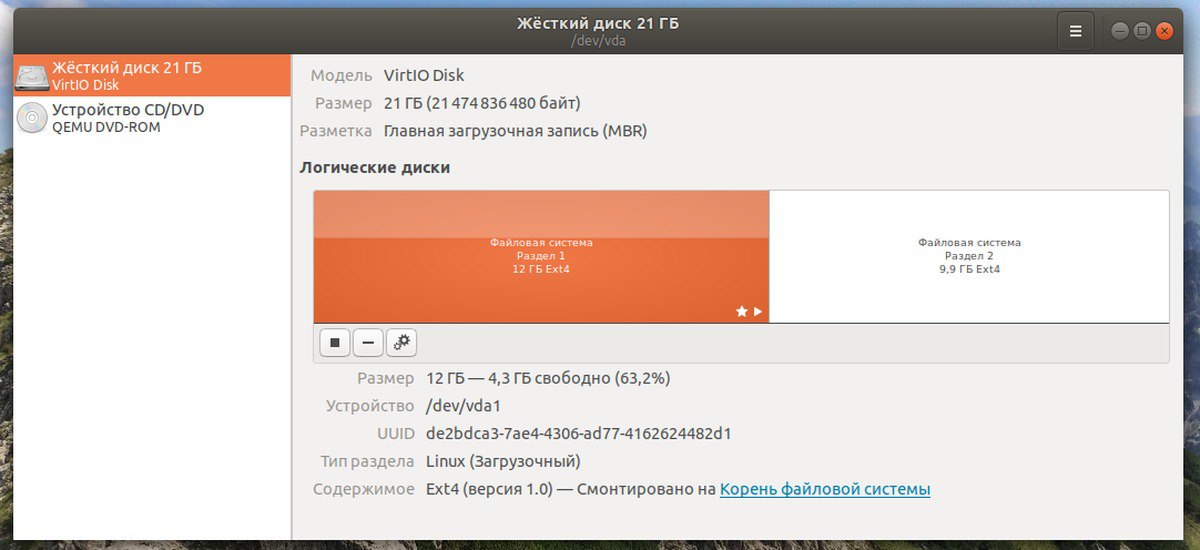Select Раздел 1 12 ГБ Ext4 partition
1200x550 pixels.
(x=541, y=256)
